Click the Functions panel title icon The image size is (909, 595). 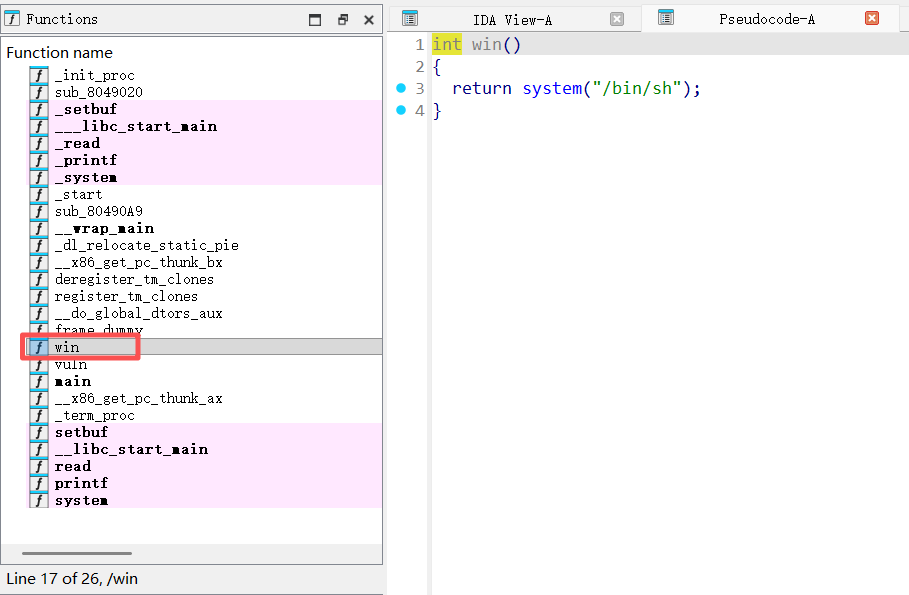coord(13,19)
